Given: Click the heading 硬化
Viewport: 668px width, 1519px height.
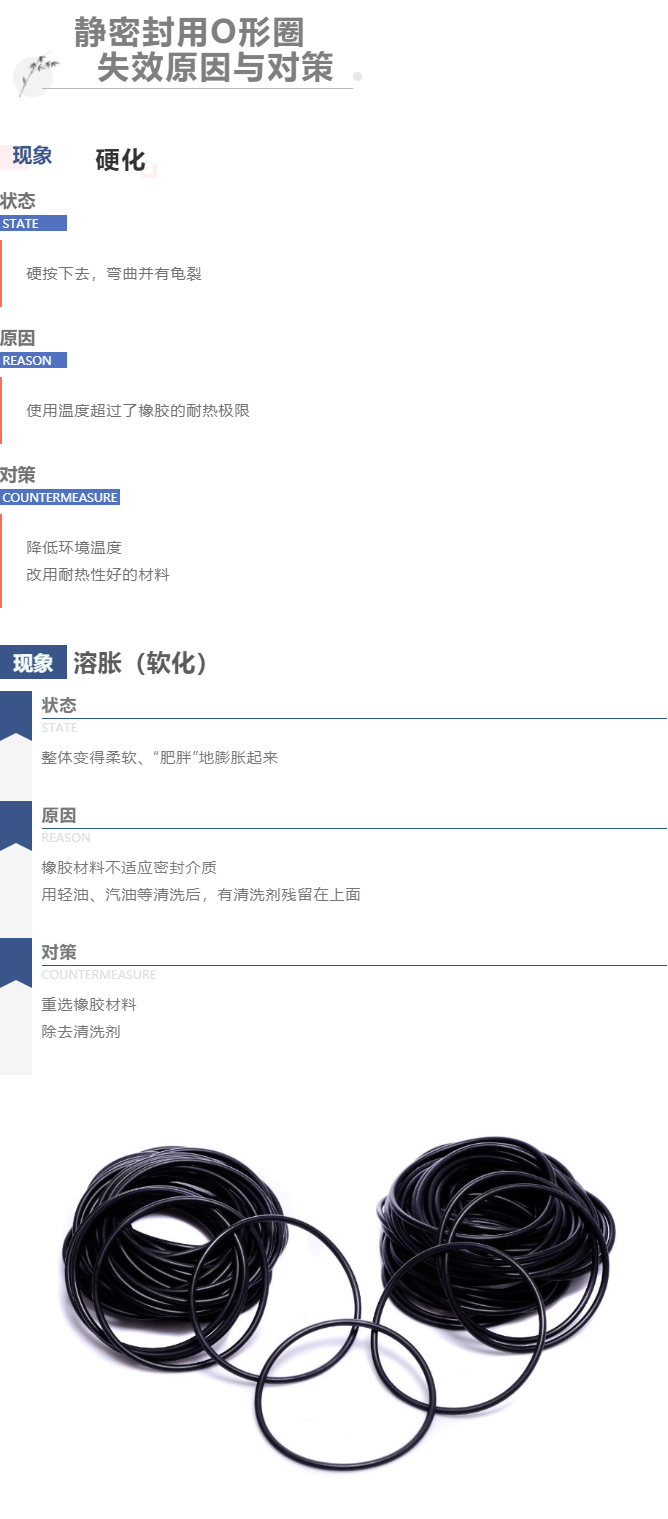Looking at the screenshot, I should point(120,160).
